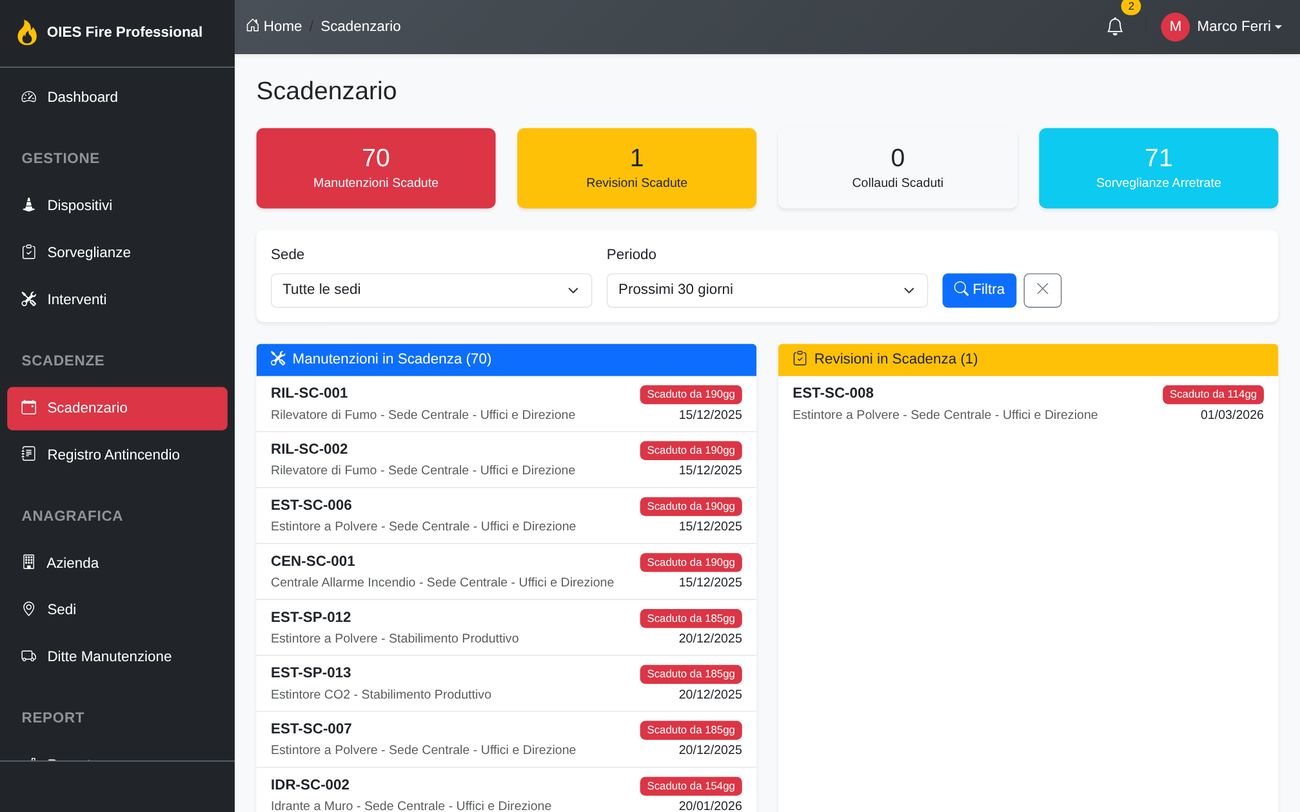Click Scaduto da 114gg badge
Image resolution: width=1300 pixels, height=812 pixels.
[1213, 394]
